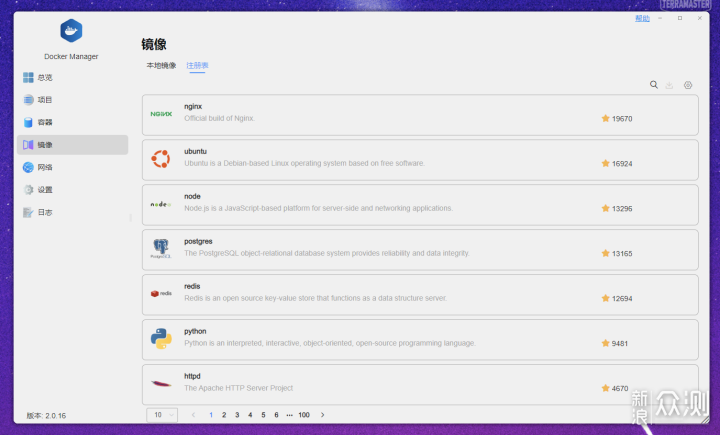720x435 pixels.
Task: Jump to page 100
Action: coord(304,415)
